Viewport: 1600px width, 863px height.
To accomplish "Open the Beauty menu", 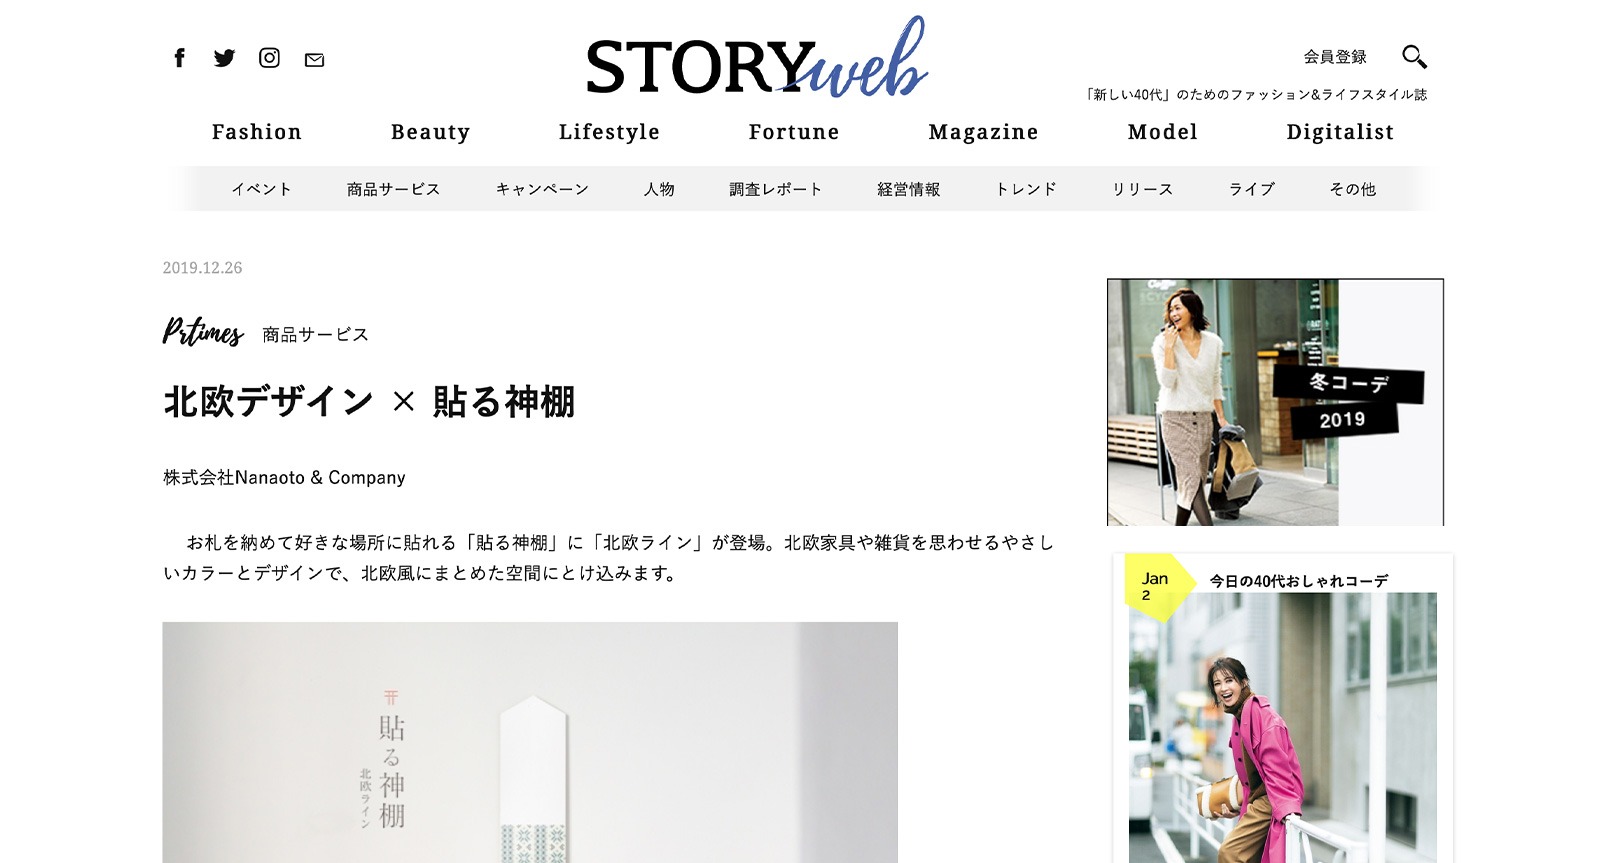I will [430, 132].
